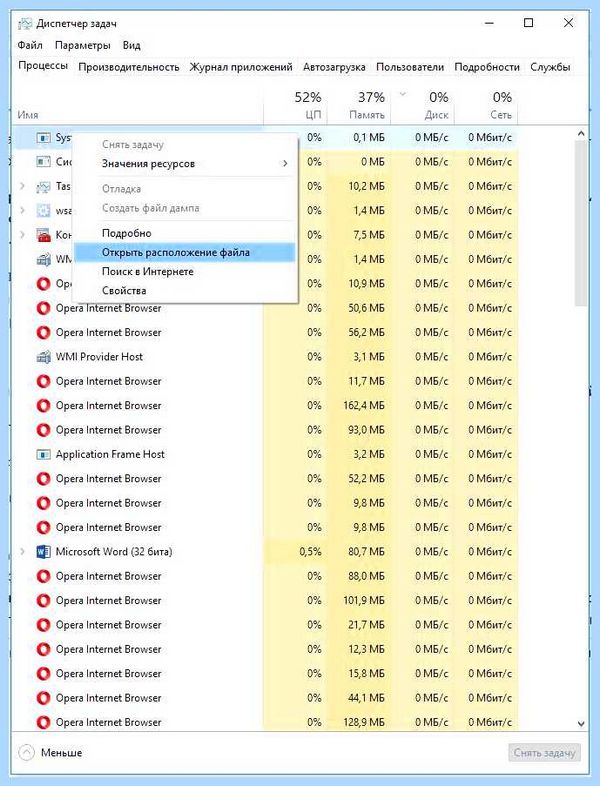
Task: Collapse view with the Меньше chevron button
Action: click(26, 752)
